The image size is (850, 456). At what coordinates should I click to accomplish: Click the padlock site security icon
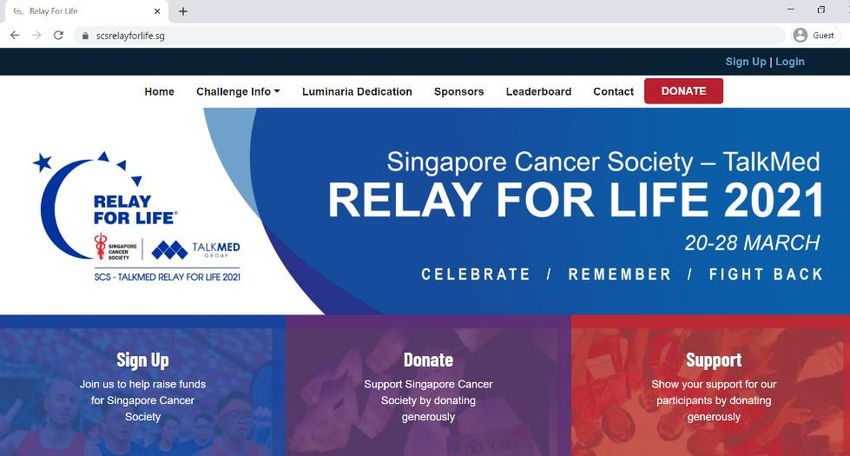pos(85,36)
